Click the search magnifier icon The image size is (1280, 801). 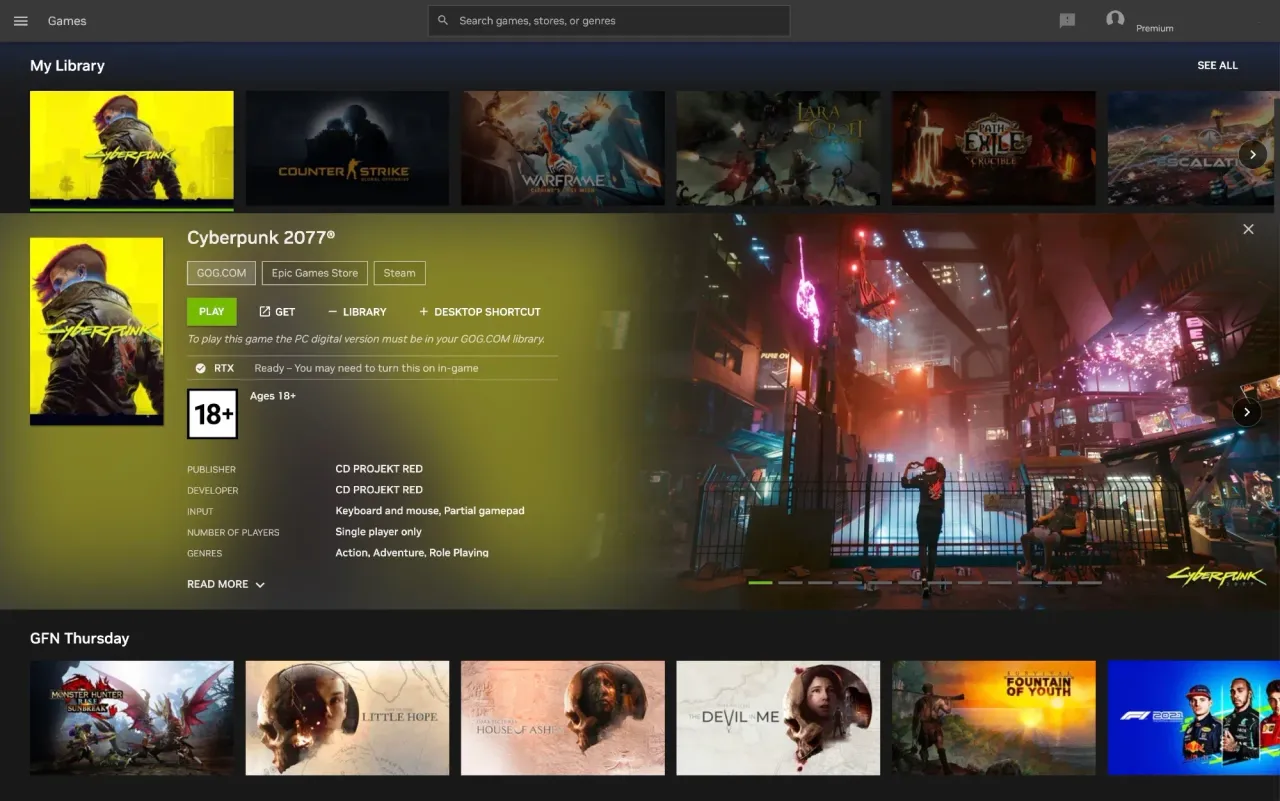(x=443, y=20)
